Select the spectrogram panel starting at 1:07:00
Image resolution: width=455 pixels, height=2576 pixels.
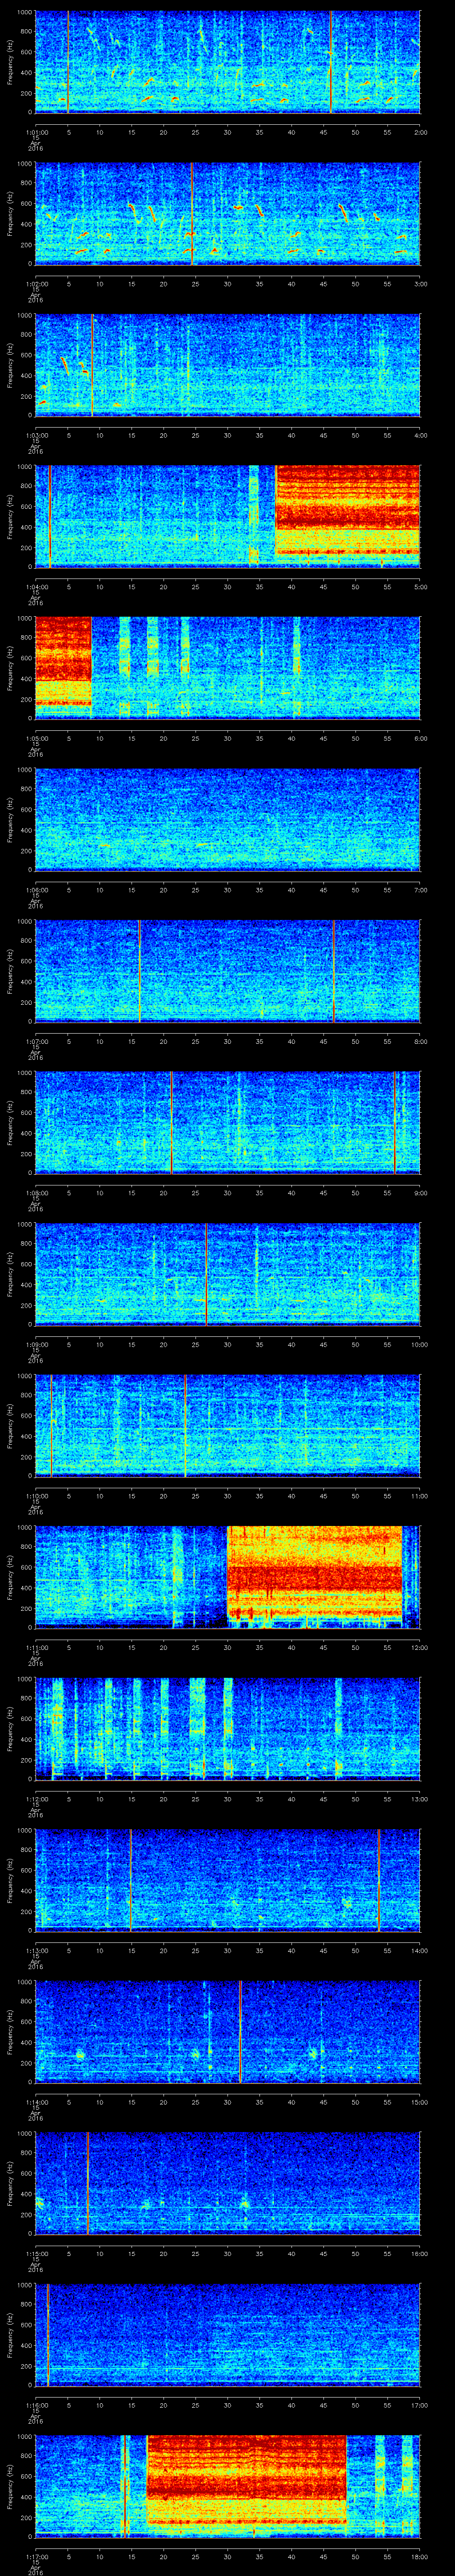coord(227,971)
